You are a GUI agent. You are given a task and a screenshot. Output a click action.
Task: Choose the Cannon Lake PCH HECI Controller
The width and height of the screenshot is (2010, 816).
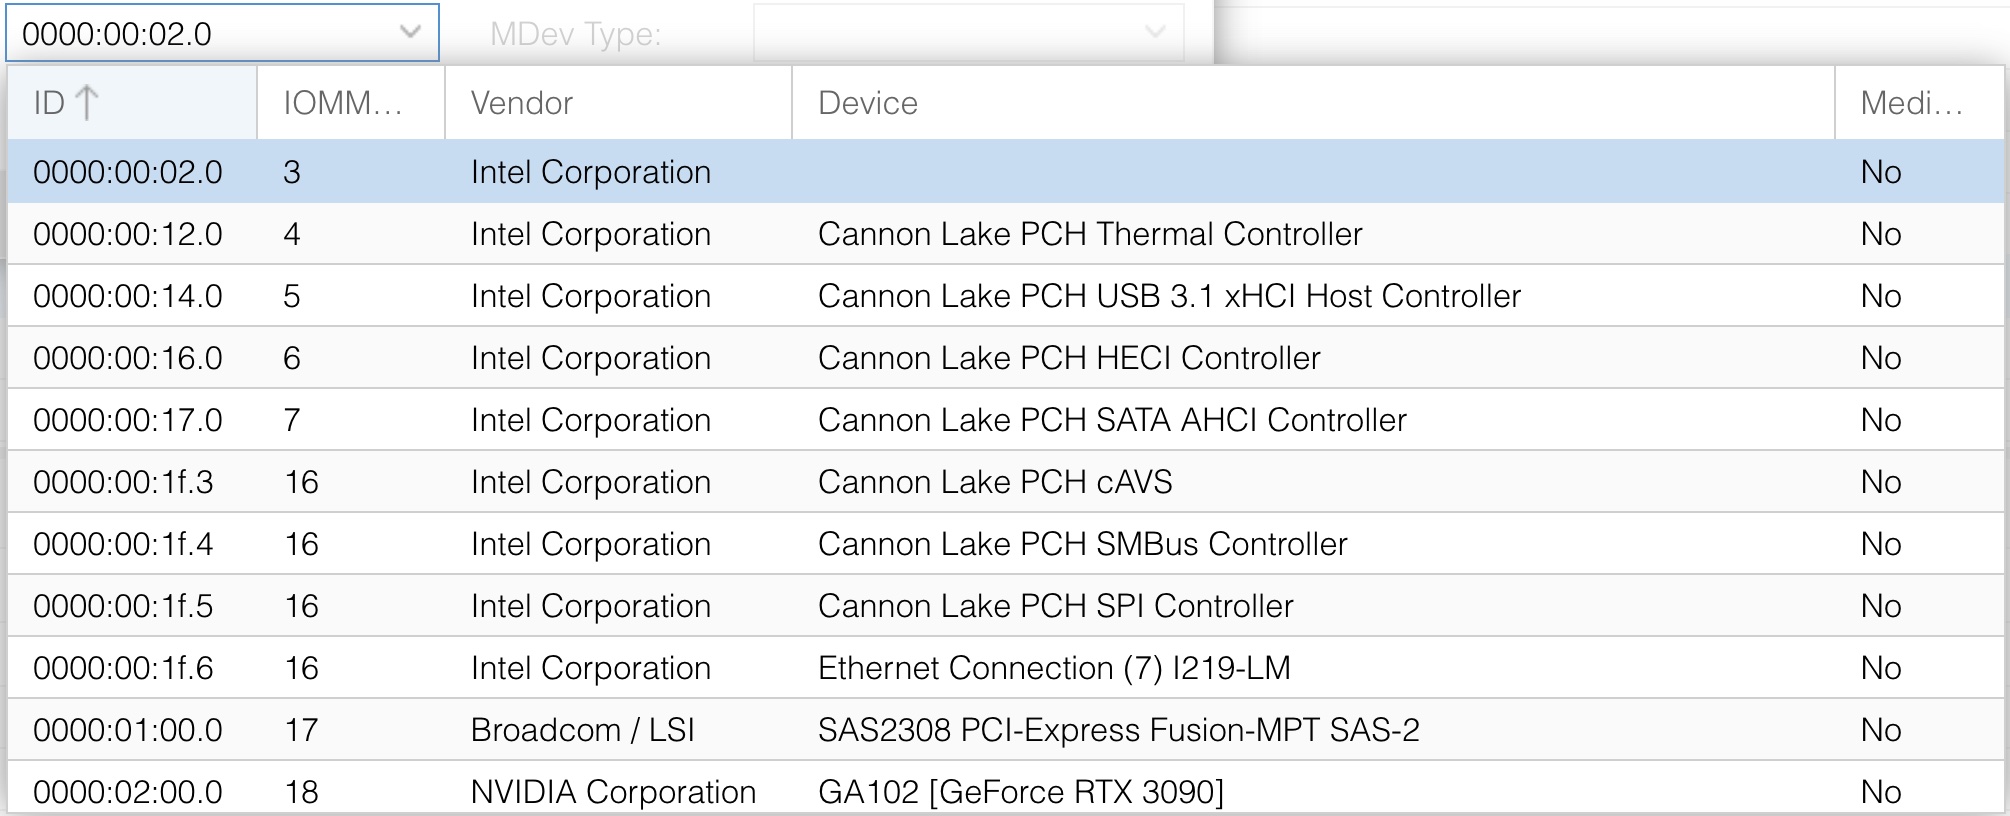click(600, 358)
